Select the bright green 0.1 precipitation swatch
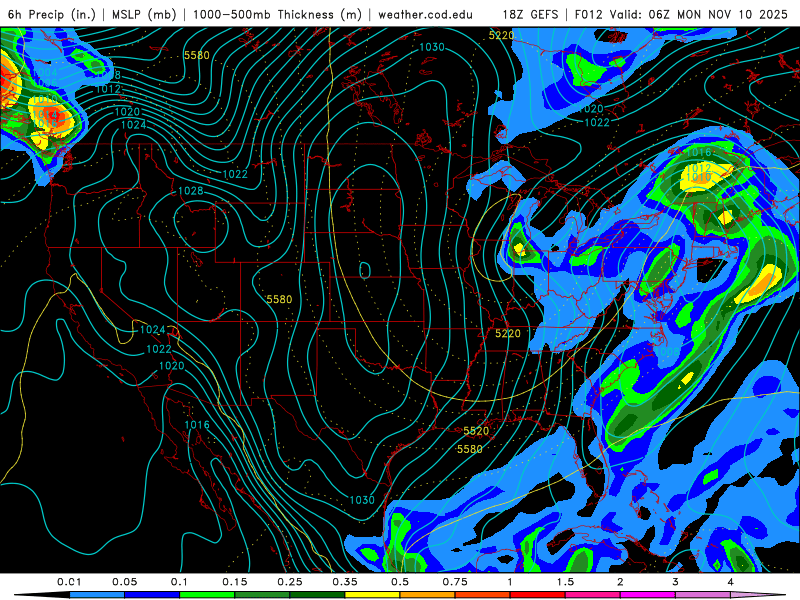The height and width of the screenshot is (600, 800). 207,595
